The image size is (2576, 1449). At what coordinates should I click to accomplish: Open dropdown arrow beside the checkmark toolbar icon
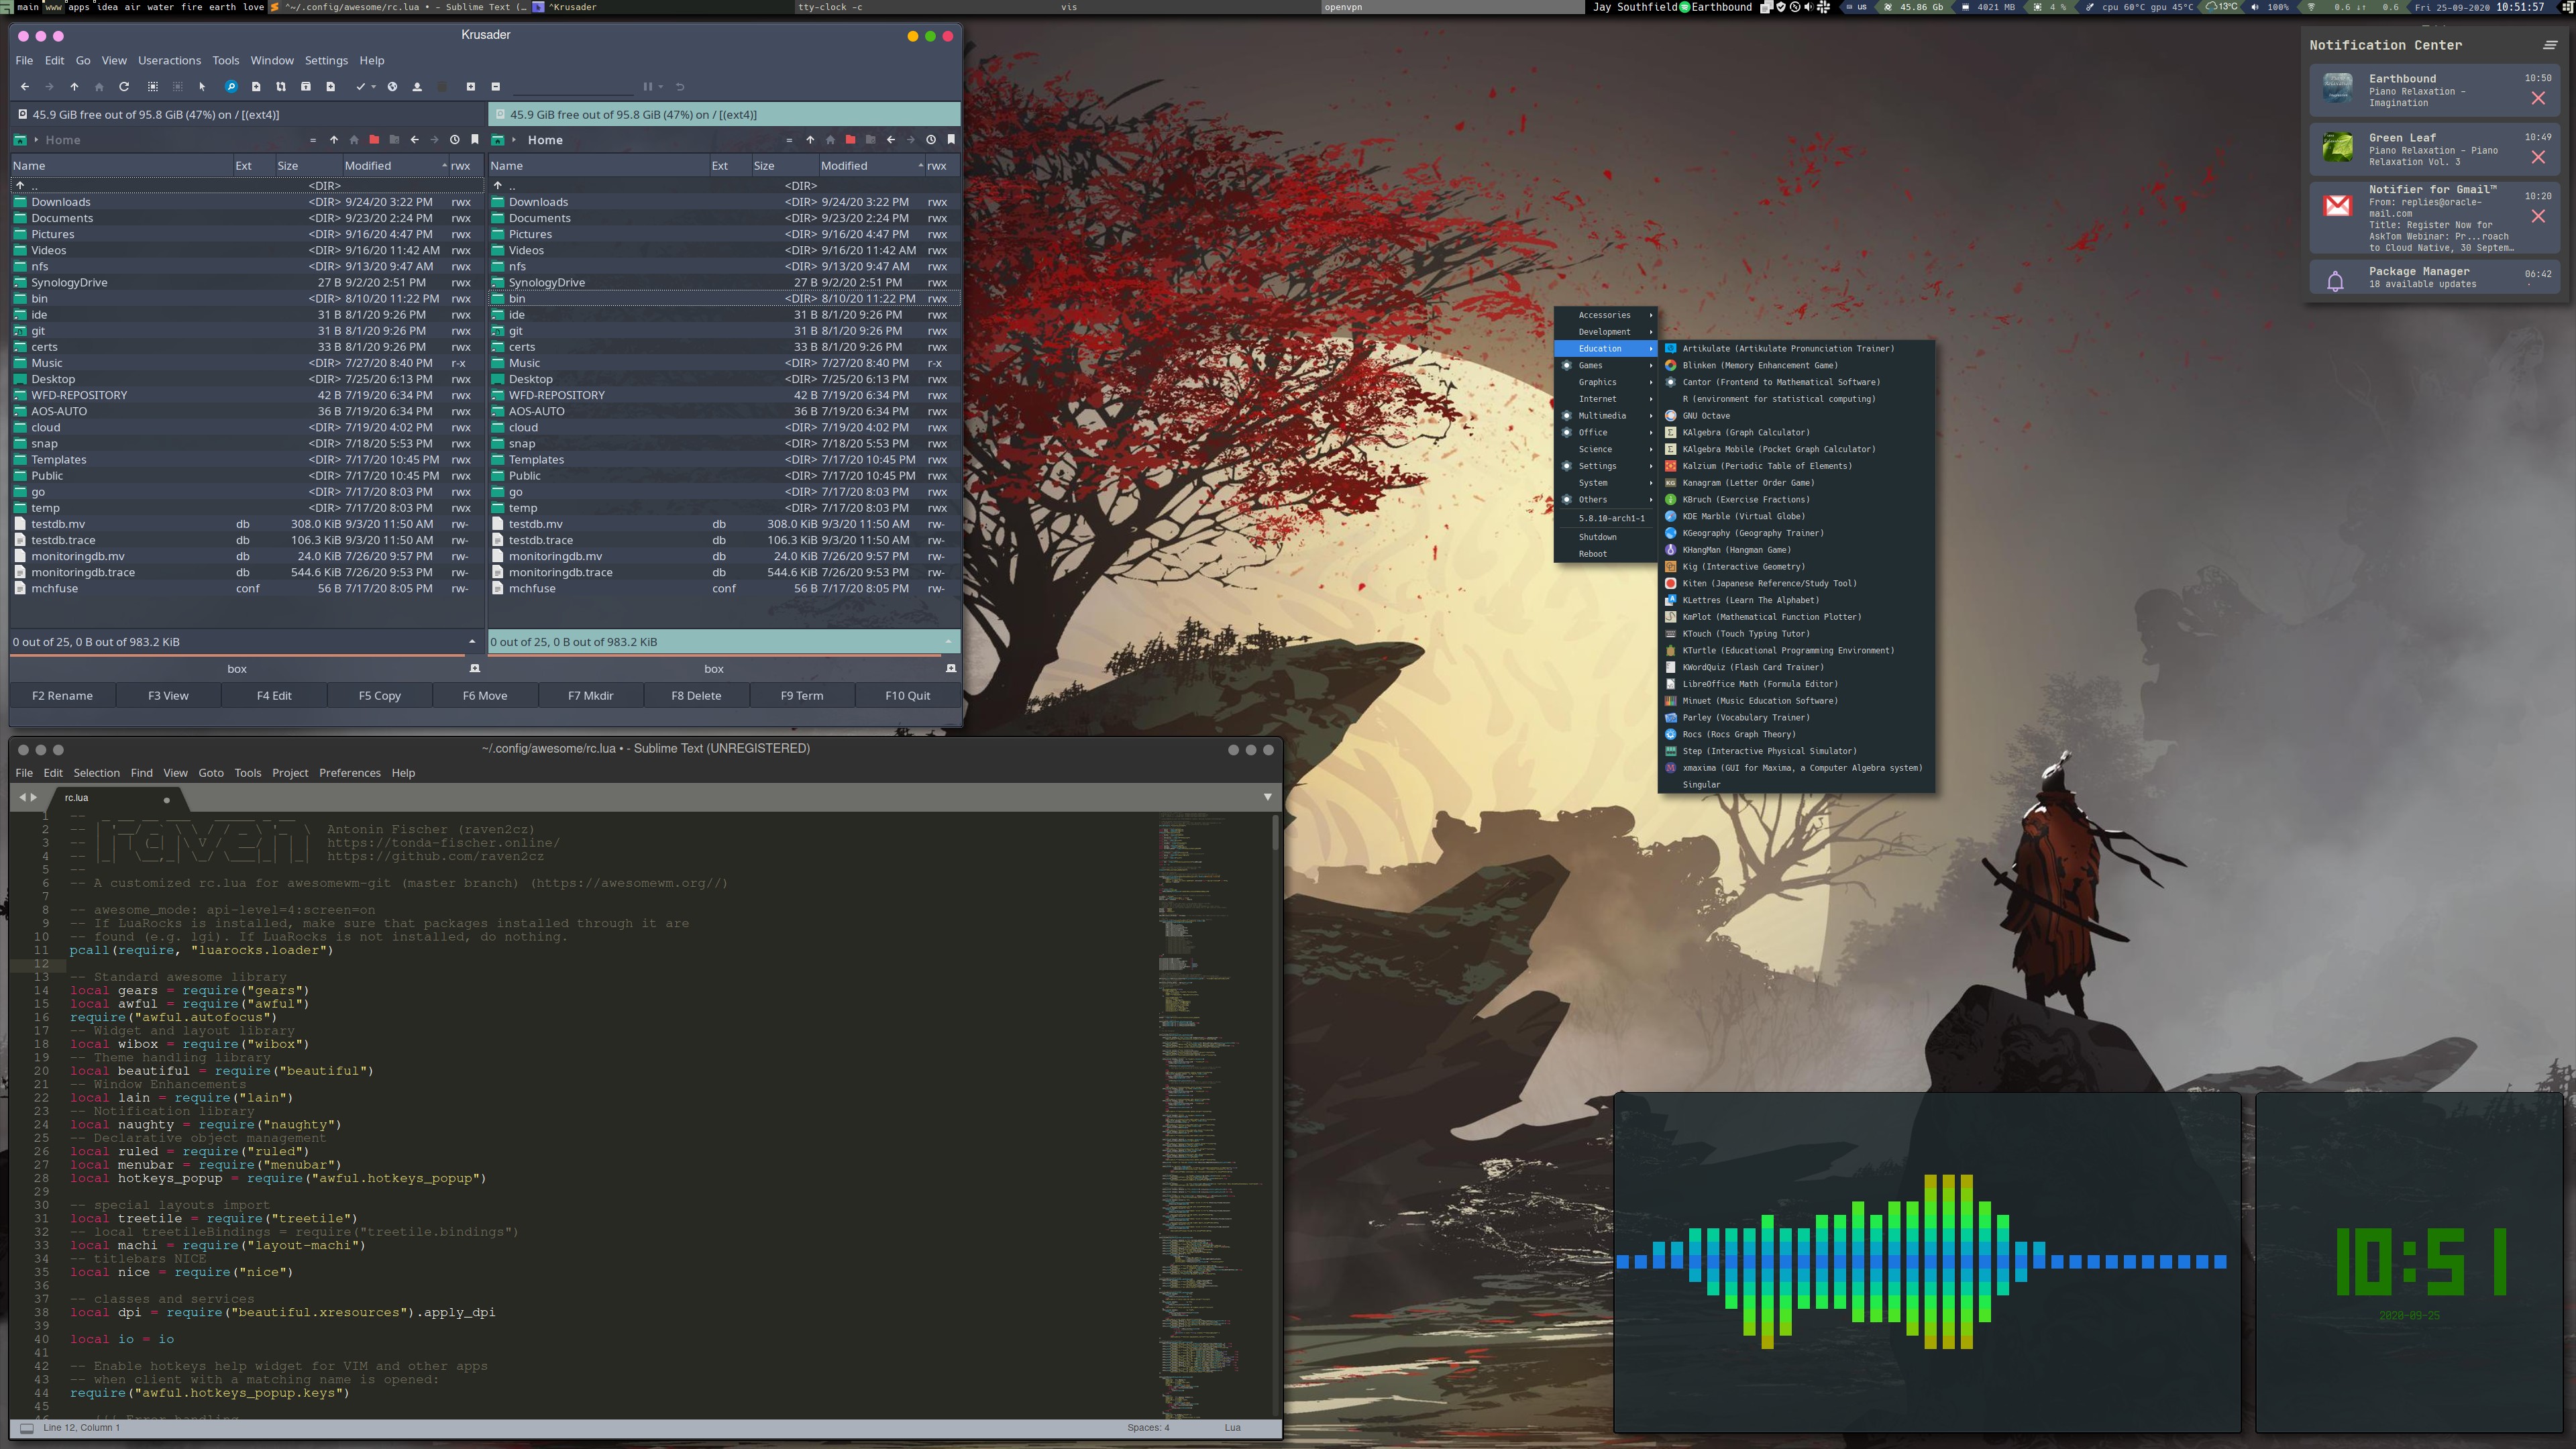coord(374,87)
